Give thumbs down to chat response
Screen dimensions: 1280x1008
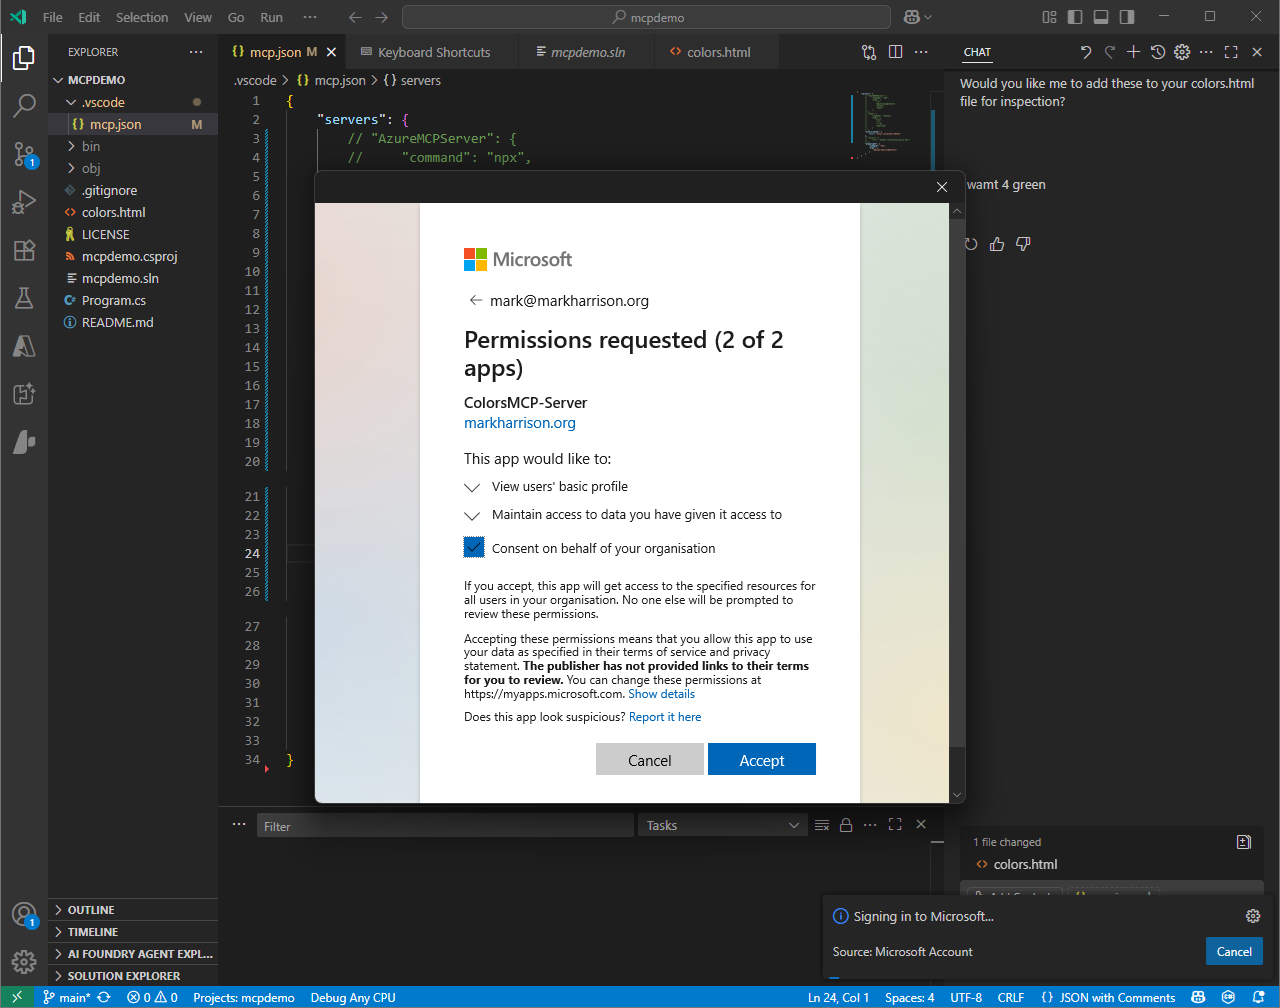tap(1023, 244)
